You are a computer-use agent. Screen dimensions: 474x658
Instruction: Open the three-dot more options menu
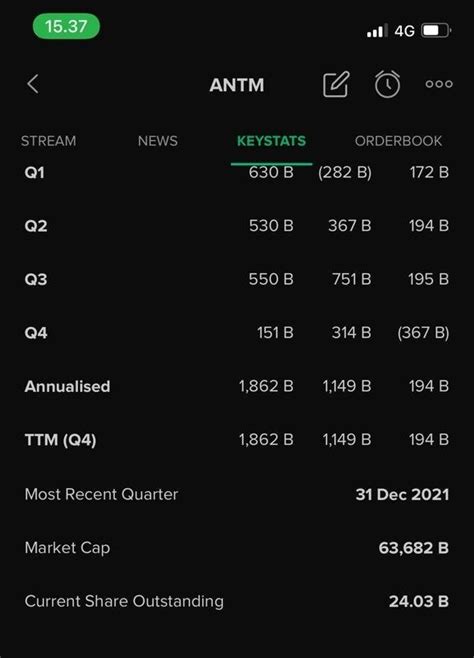pos(439,84)
